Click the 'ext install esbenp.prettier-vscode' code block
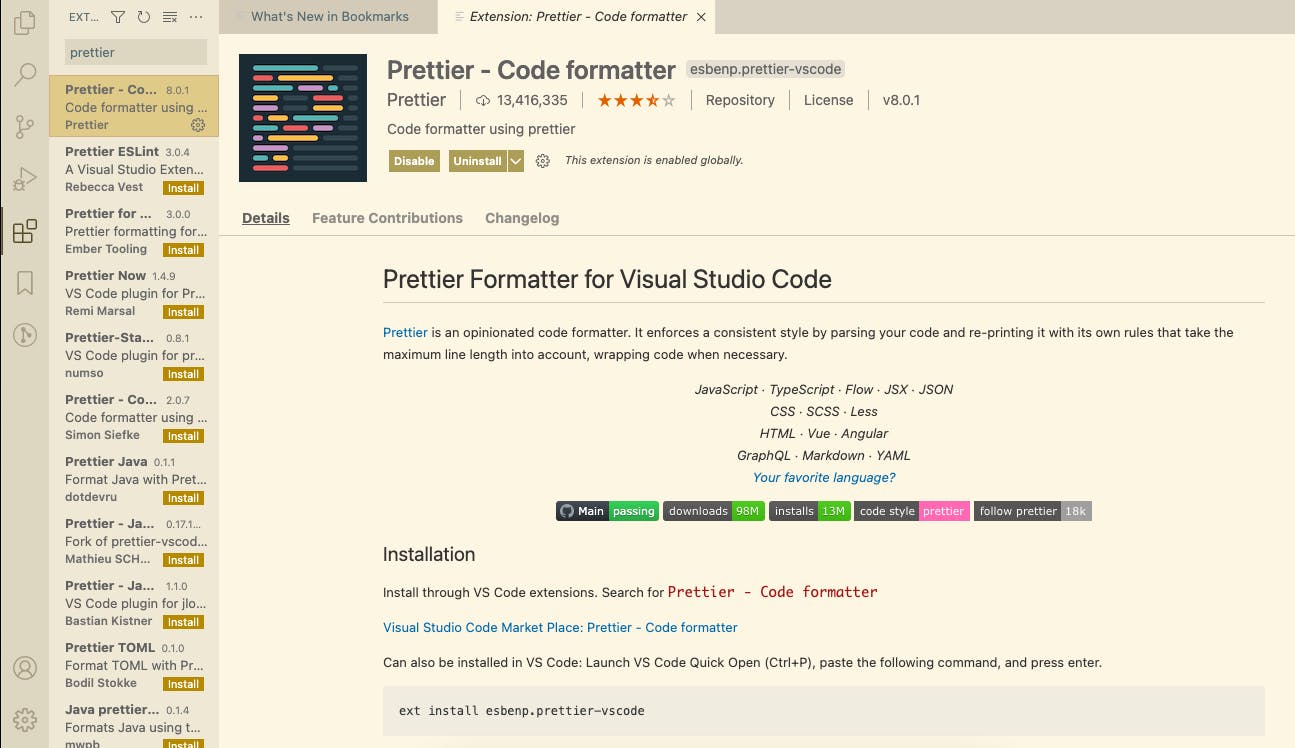 (x=824, y=711)
